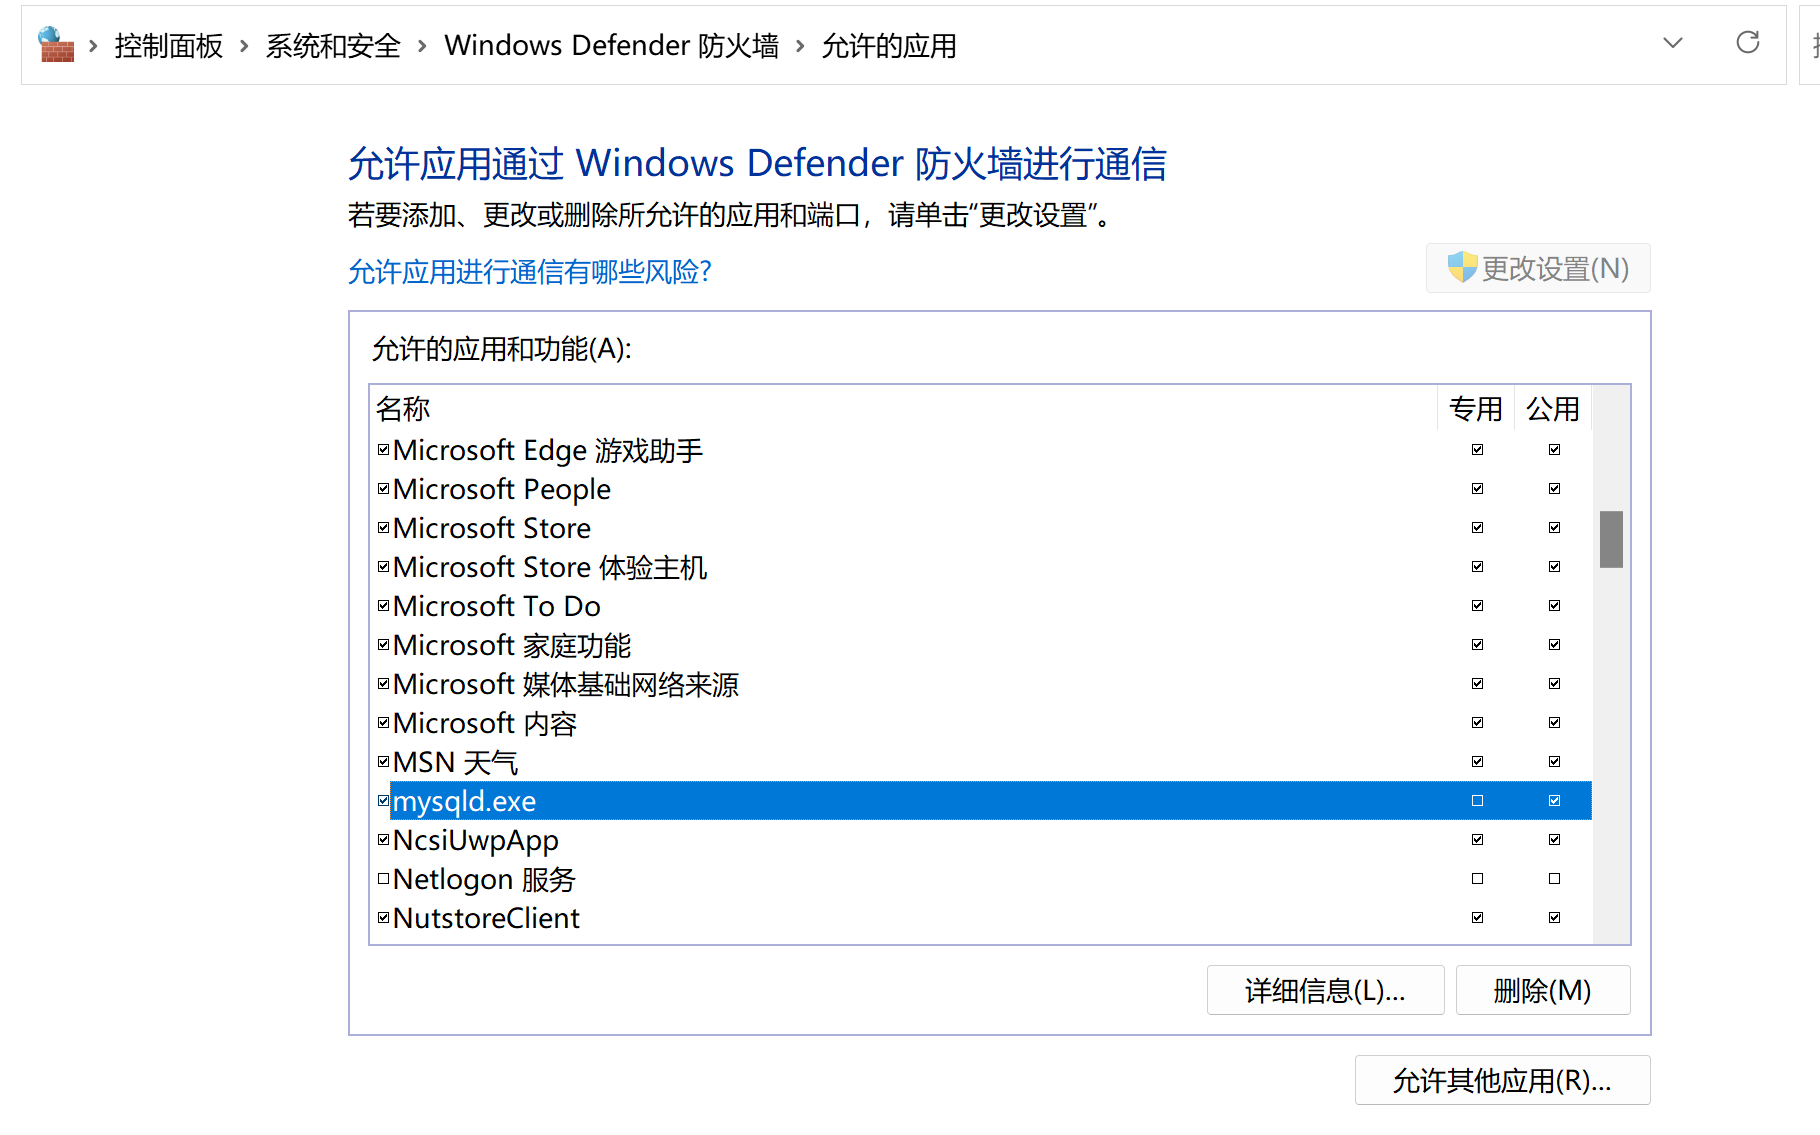The width and height of the screenshot is (1820, 1135).
Task: Open 允许应用进行通信有哪些风险? link
Action: click(529, 272)
